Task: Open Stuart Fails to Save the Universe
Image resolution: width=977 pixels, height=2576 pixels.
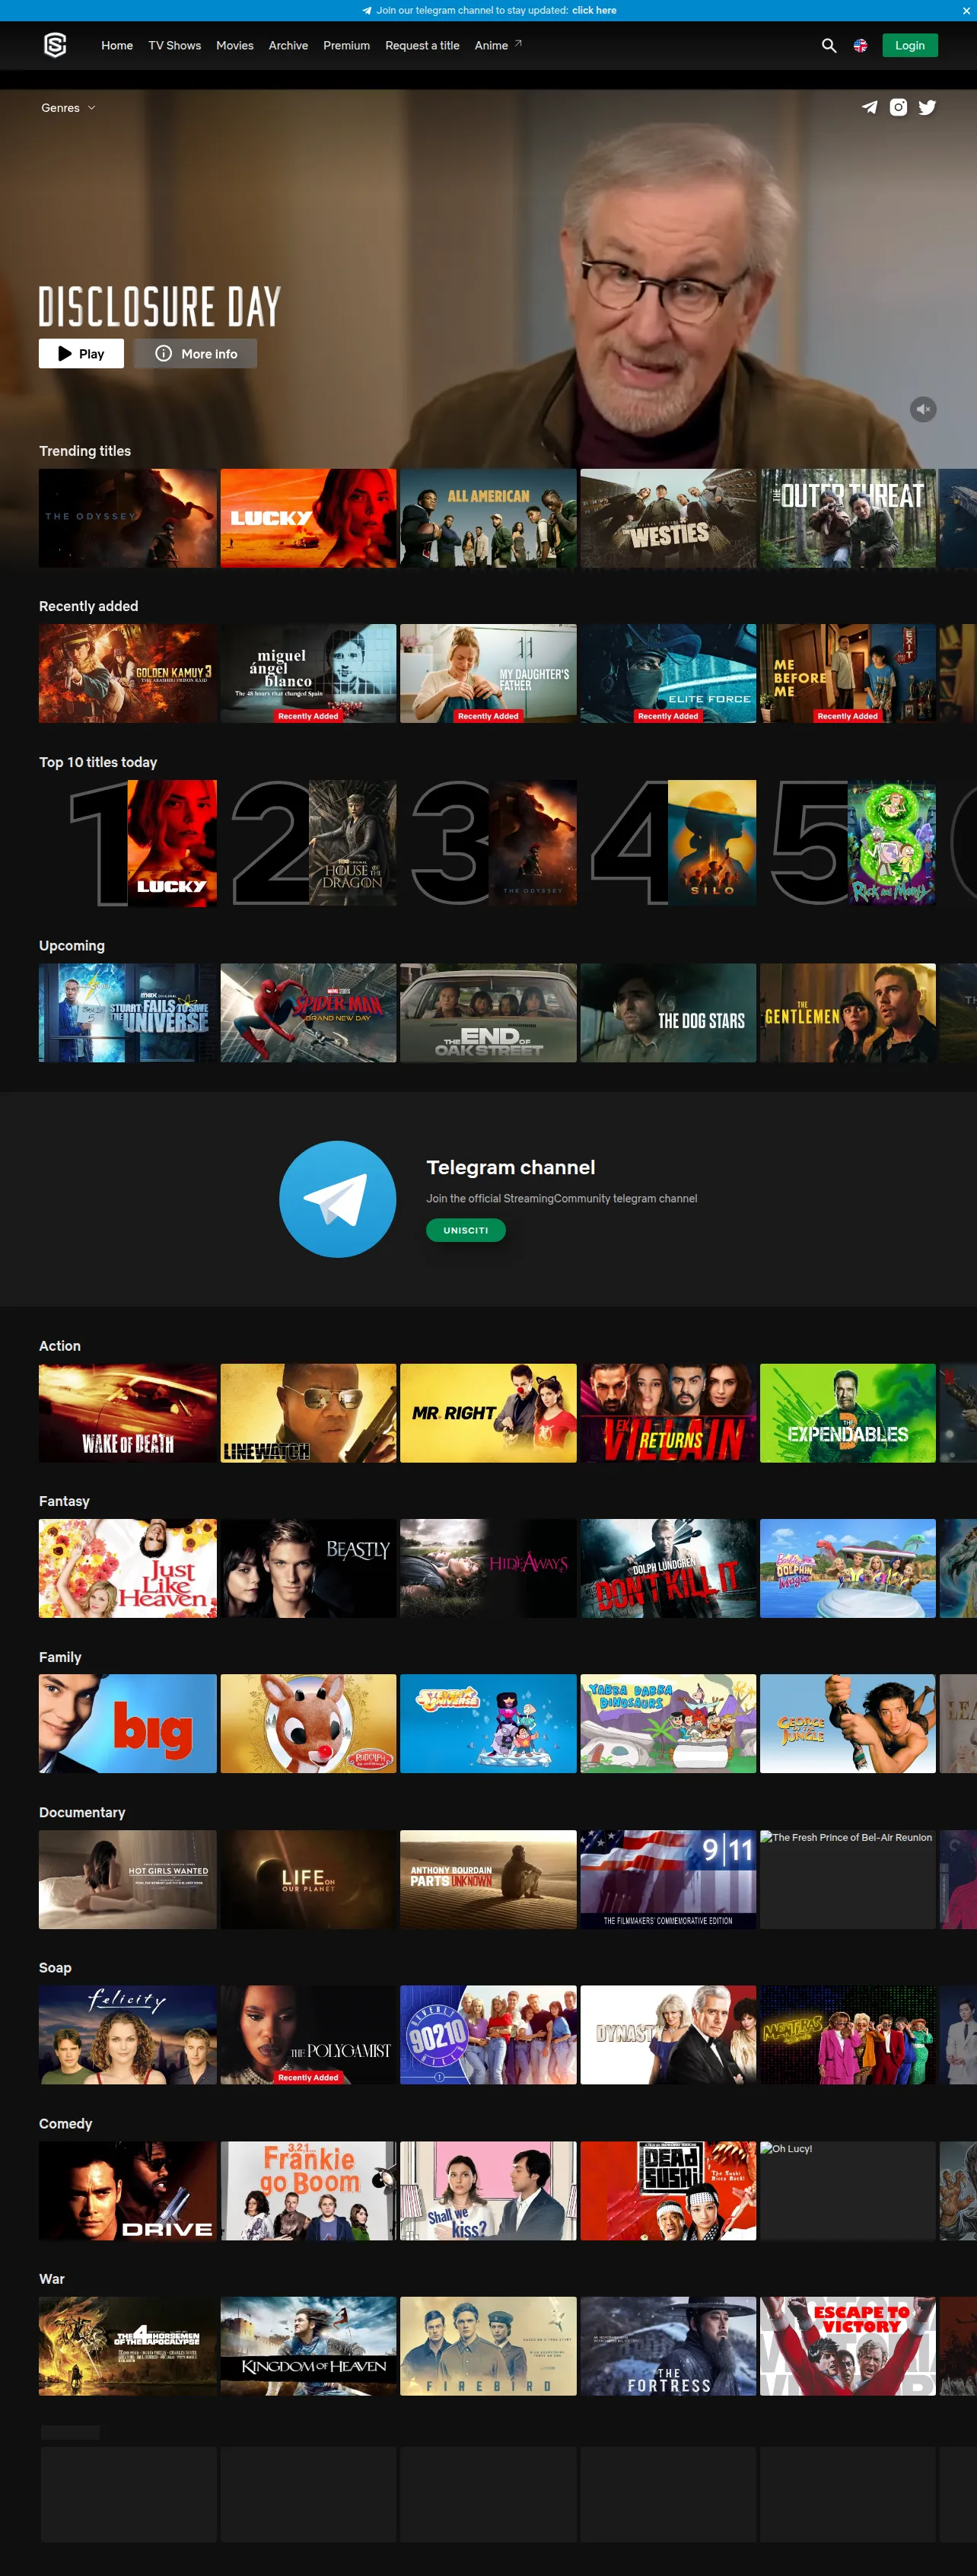Action: pos(128,1012)
